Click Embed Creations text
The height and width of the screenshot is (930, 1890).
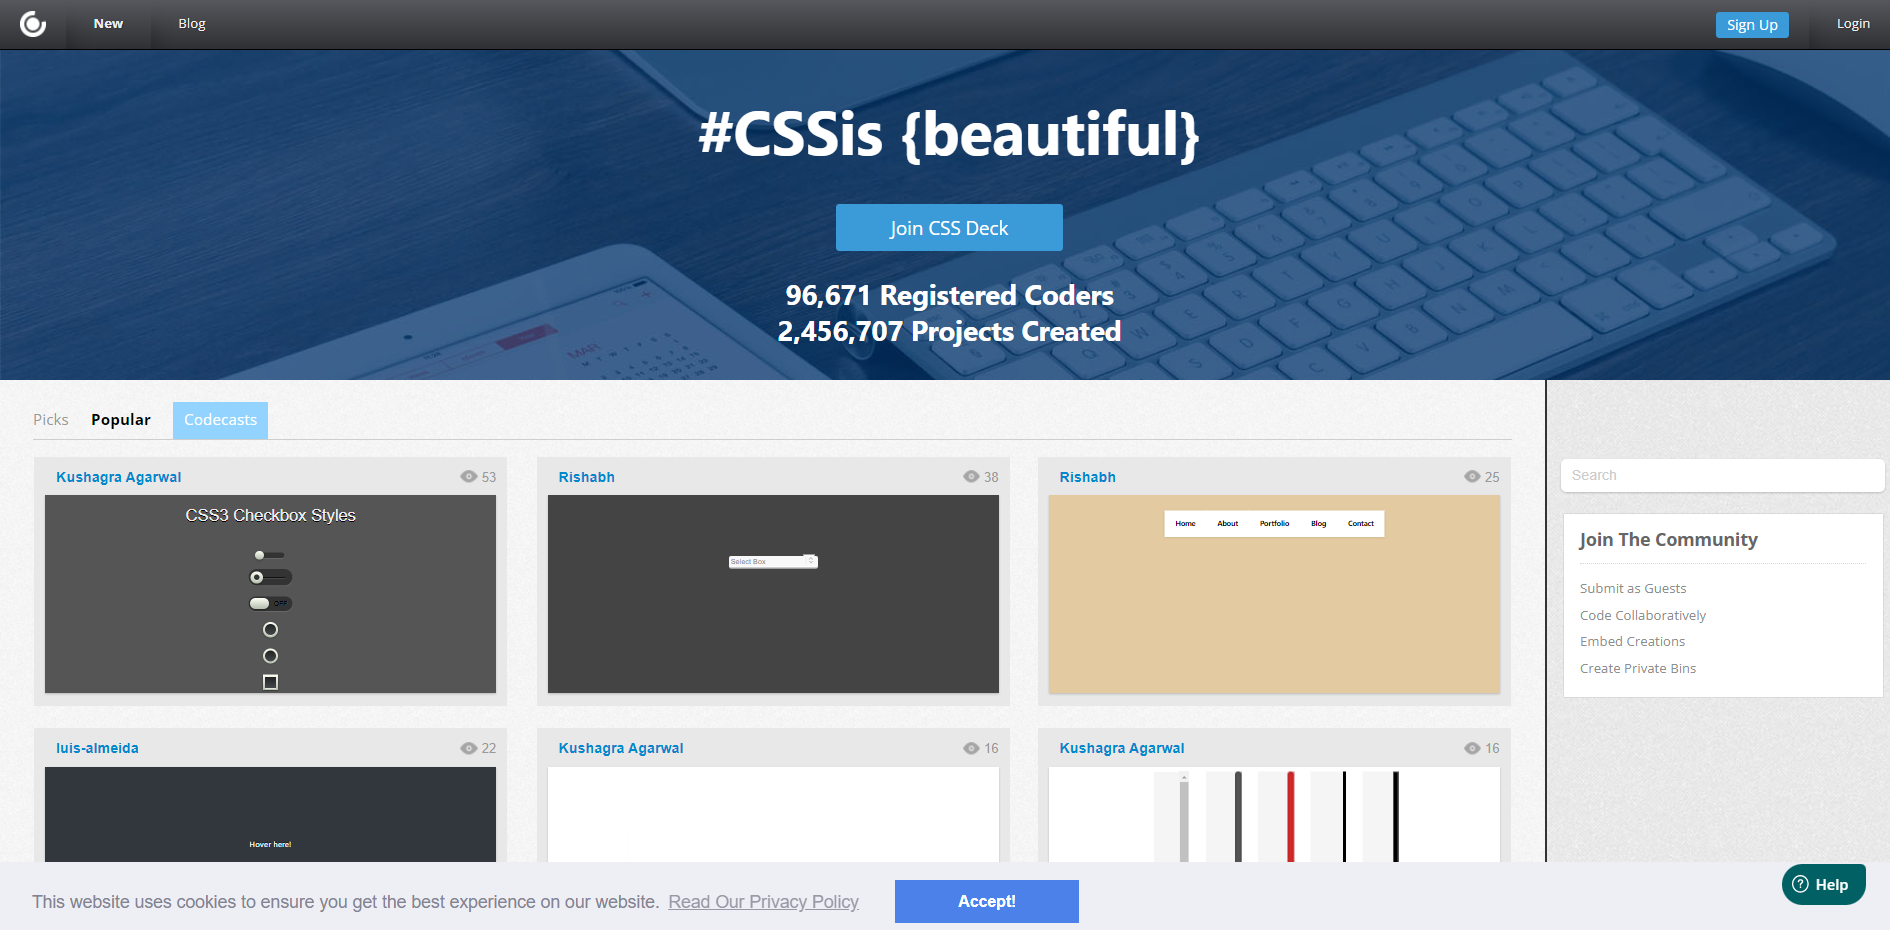tap(1632, 641)
